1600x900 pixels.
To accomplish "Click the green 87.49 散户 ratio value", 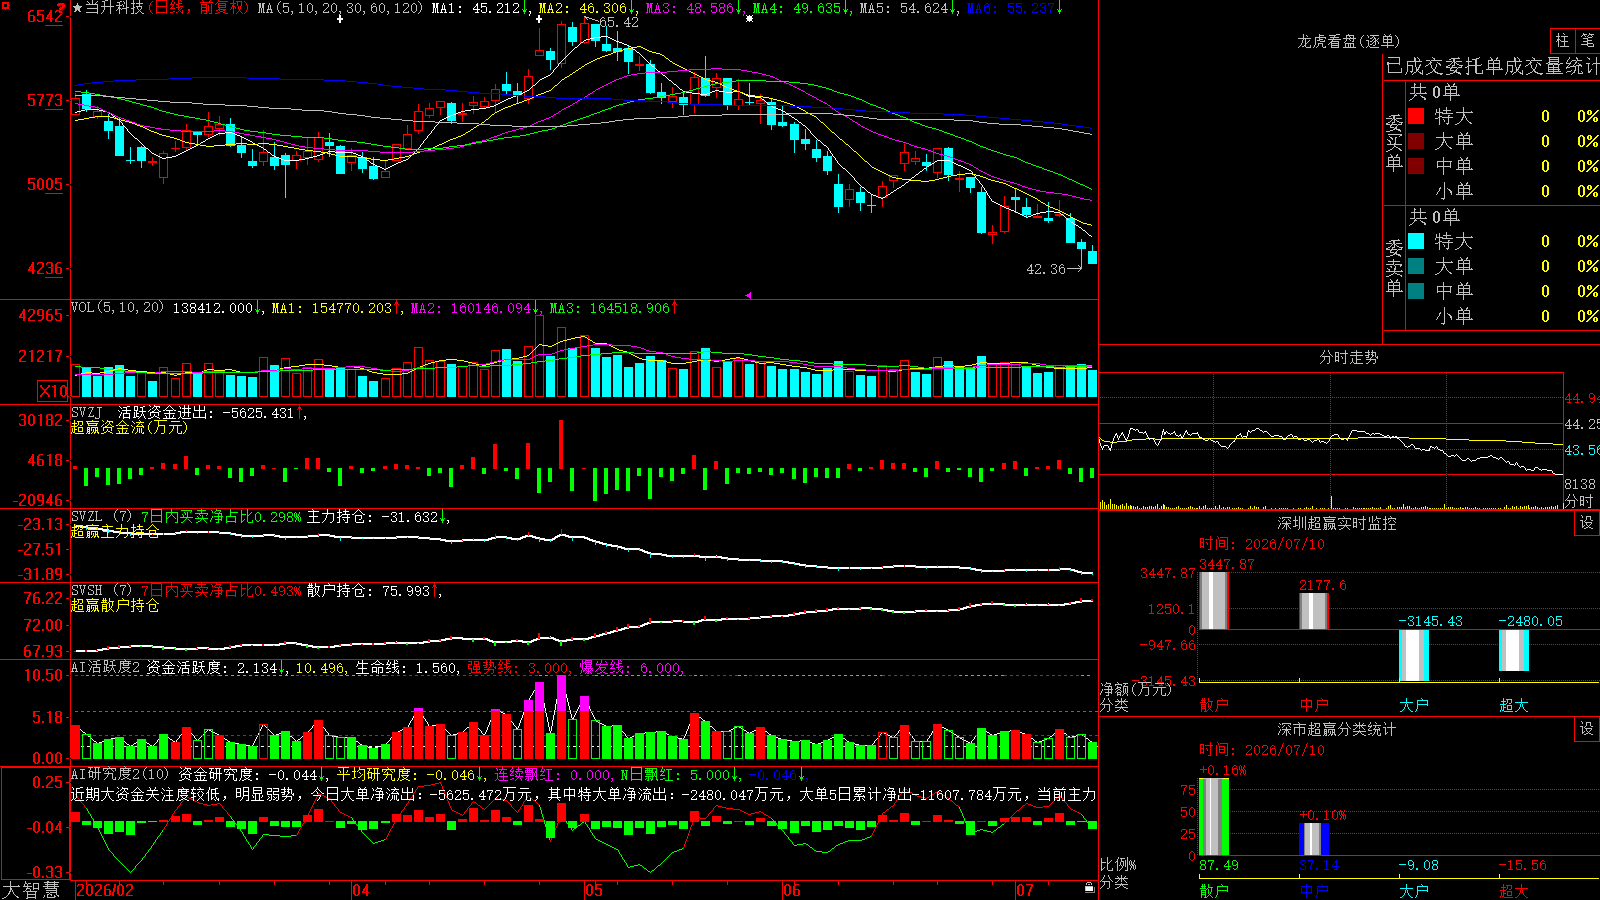I will pyautogui.click(x=1219, y=865).
